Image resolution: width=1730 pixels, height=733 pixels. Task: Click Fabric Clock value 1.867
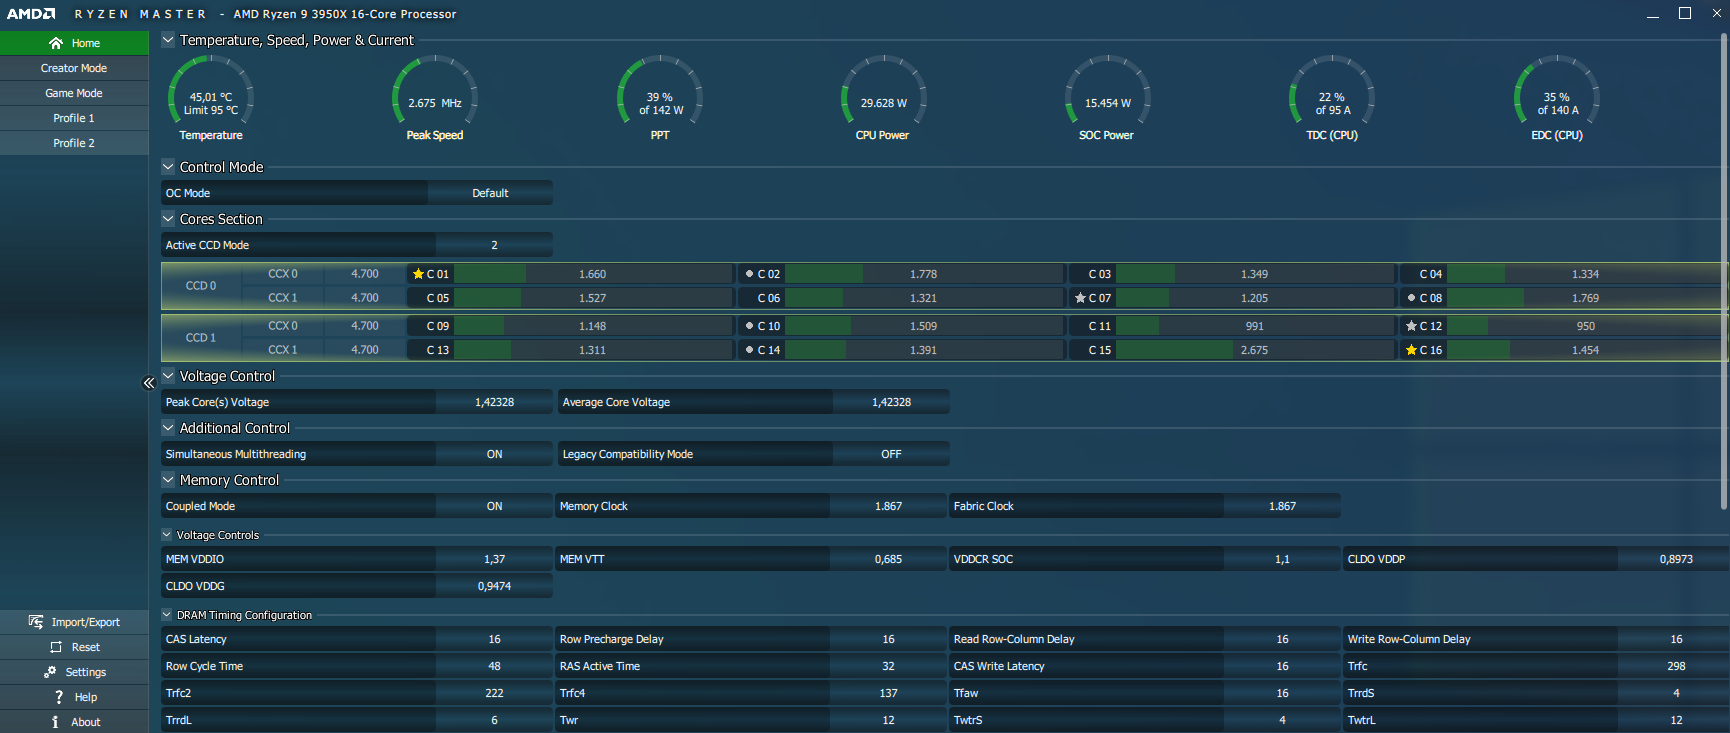[x=1282, y=506]
